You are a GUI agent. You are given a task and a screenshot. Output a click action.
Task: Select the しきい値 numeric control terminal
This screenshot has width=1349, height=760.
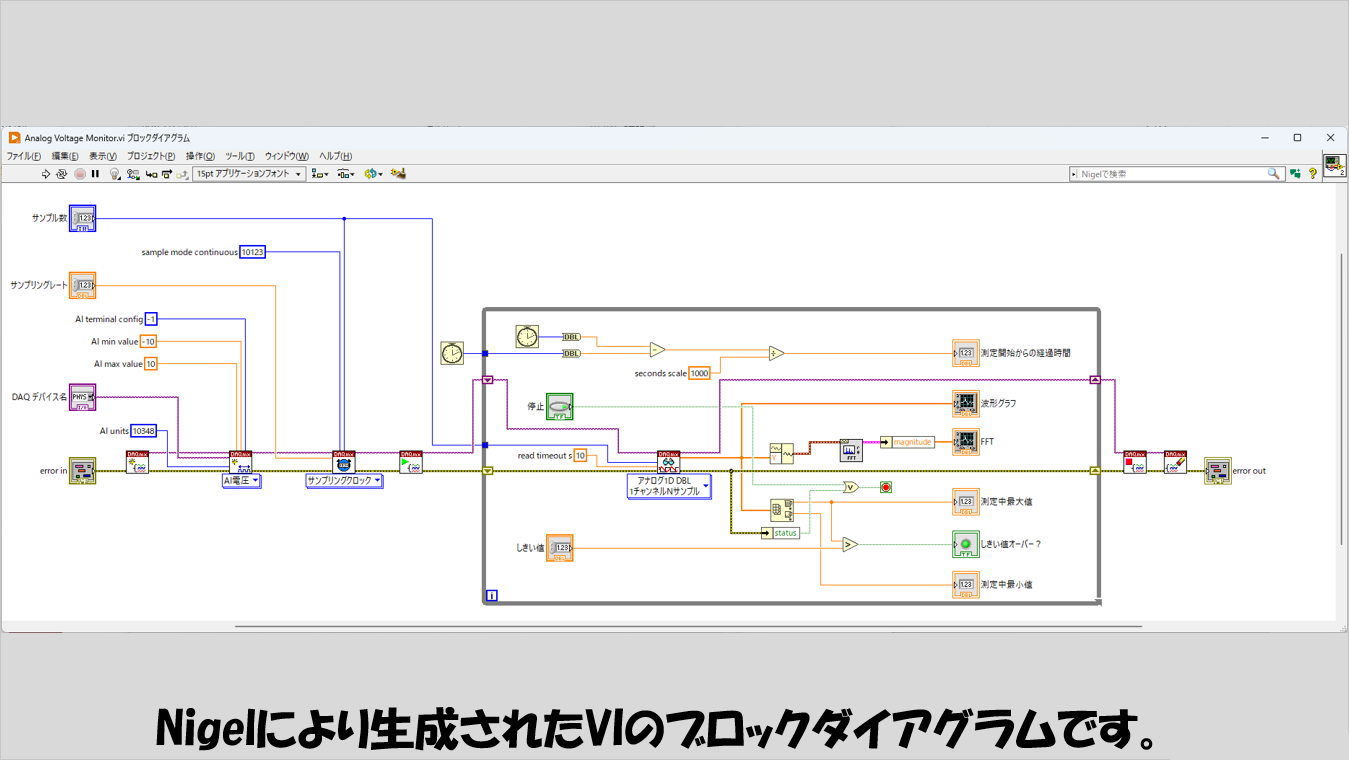(560, 548)
